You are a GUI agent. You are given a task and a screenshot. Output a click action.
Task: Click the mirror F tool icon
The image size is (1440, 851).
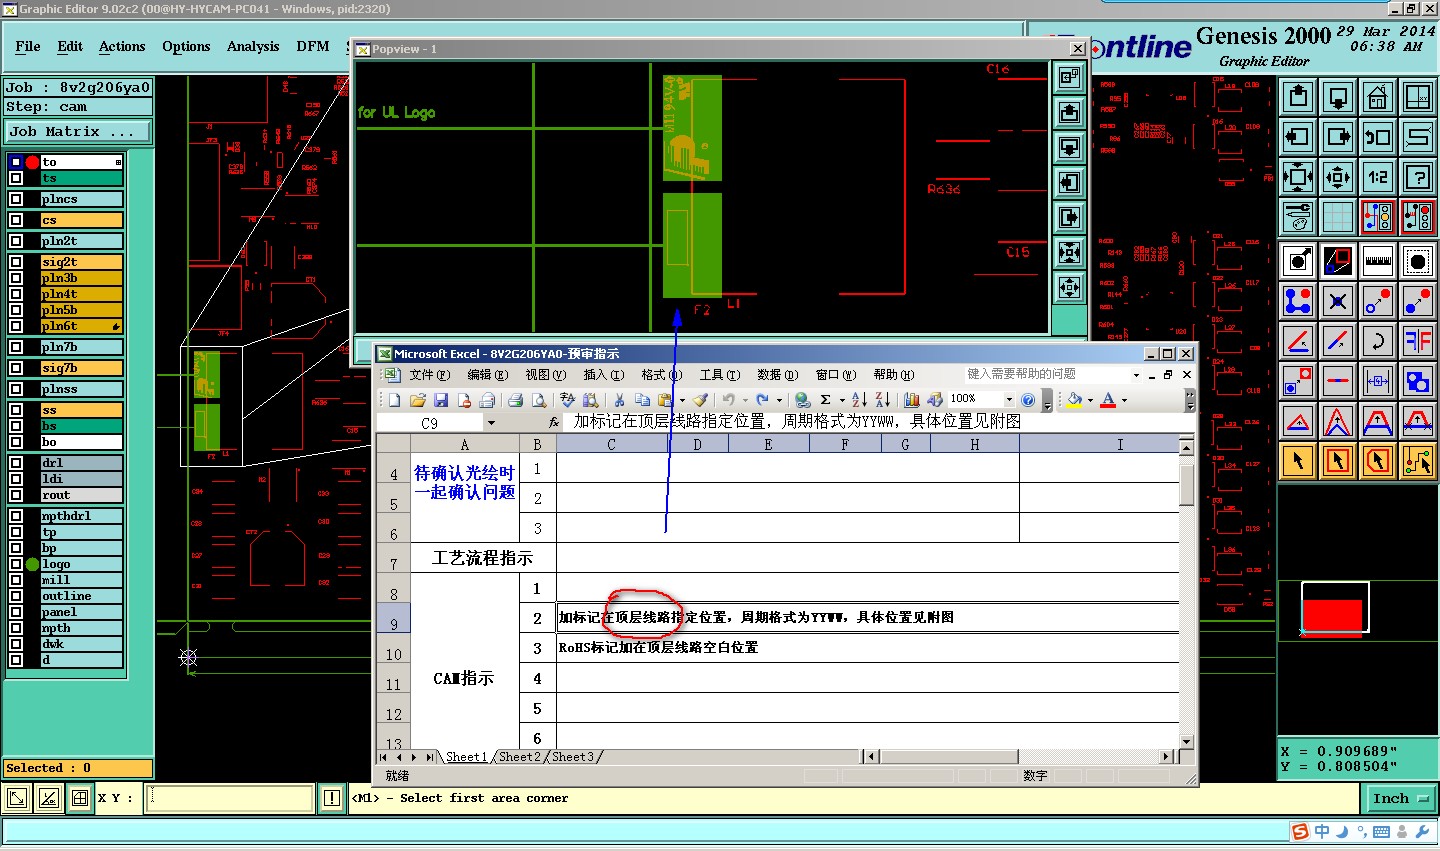click(1417, 341)
